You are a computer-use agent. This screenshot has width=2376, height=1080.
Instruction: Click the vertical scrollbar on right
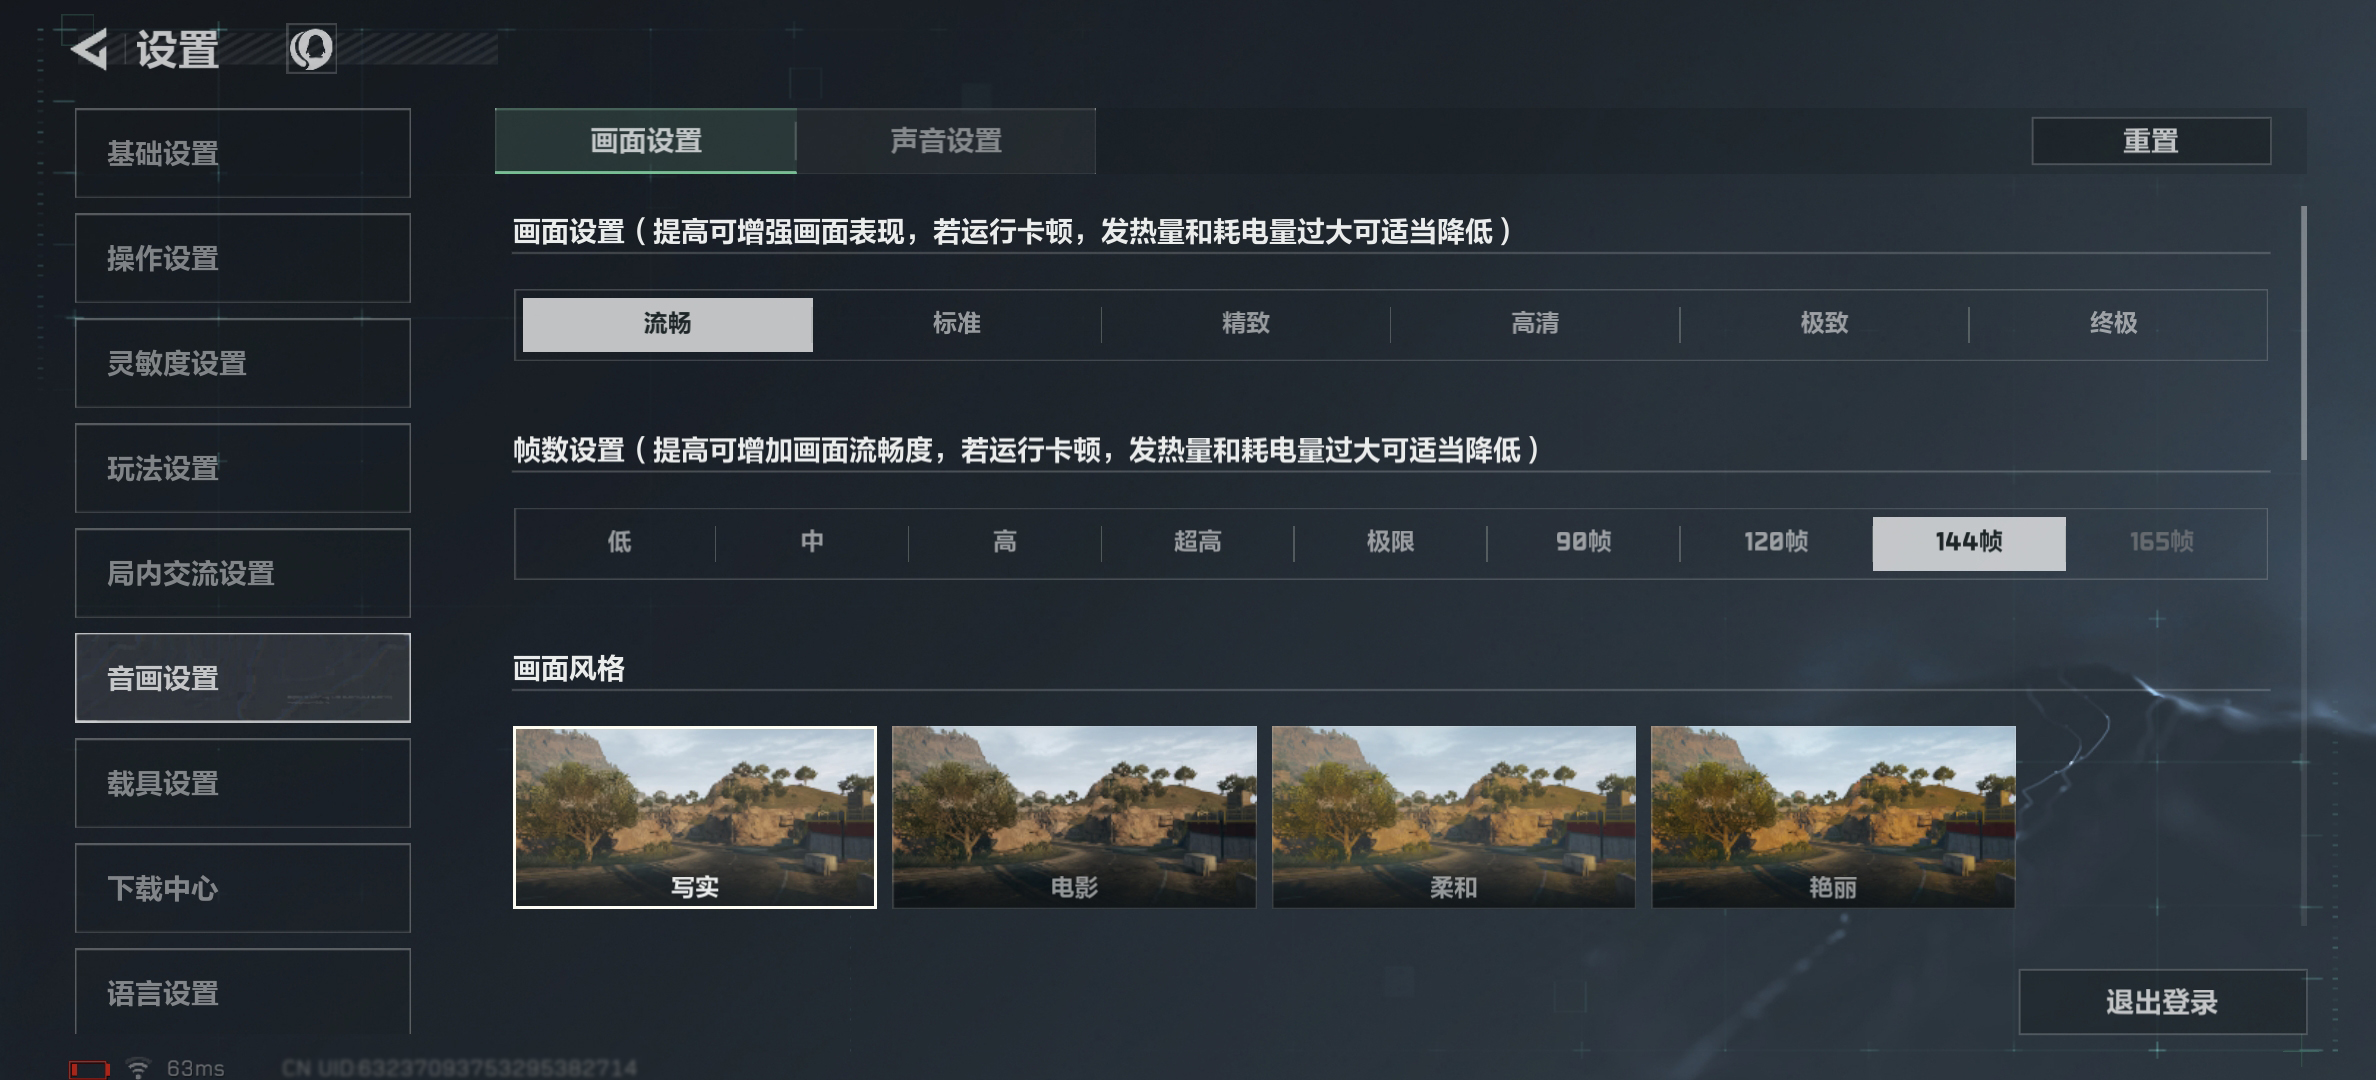(x=2304, y=333)
